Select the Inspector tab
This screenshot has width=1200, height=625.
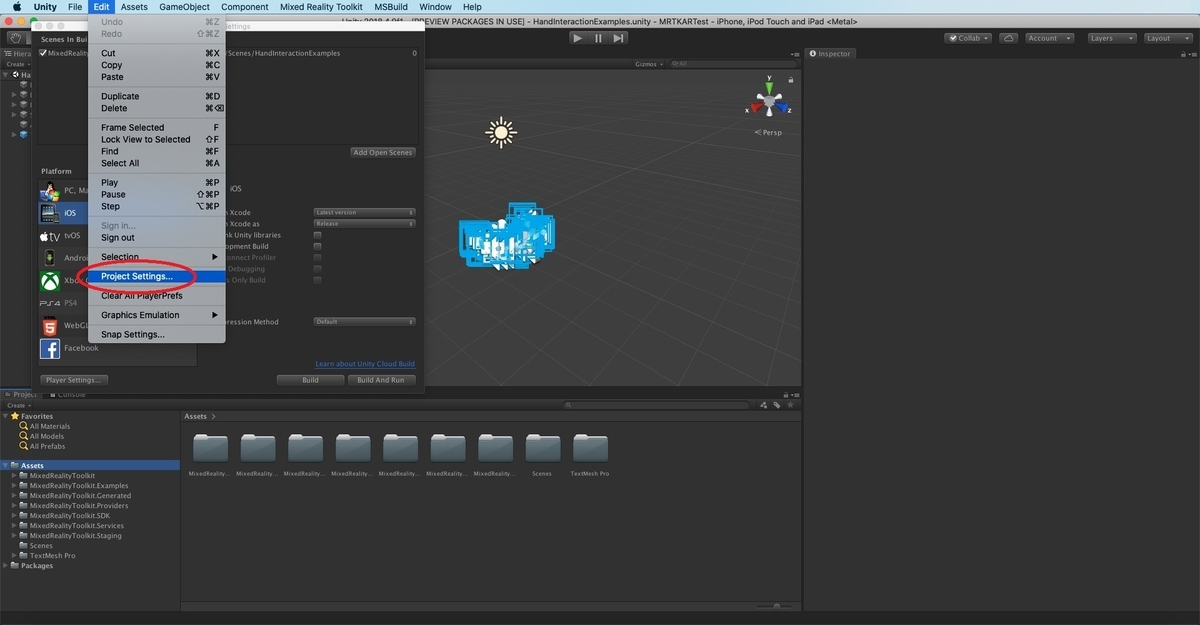(x=830, y=54)
